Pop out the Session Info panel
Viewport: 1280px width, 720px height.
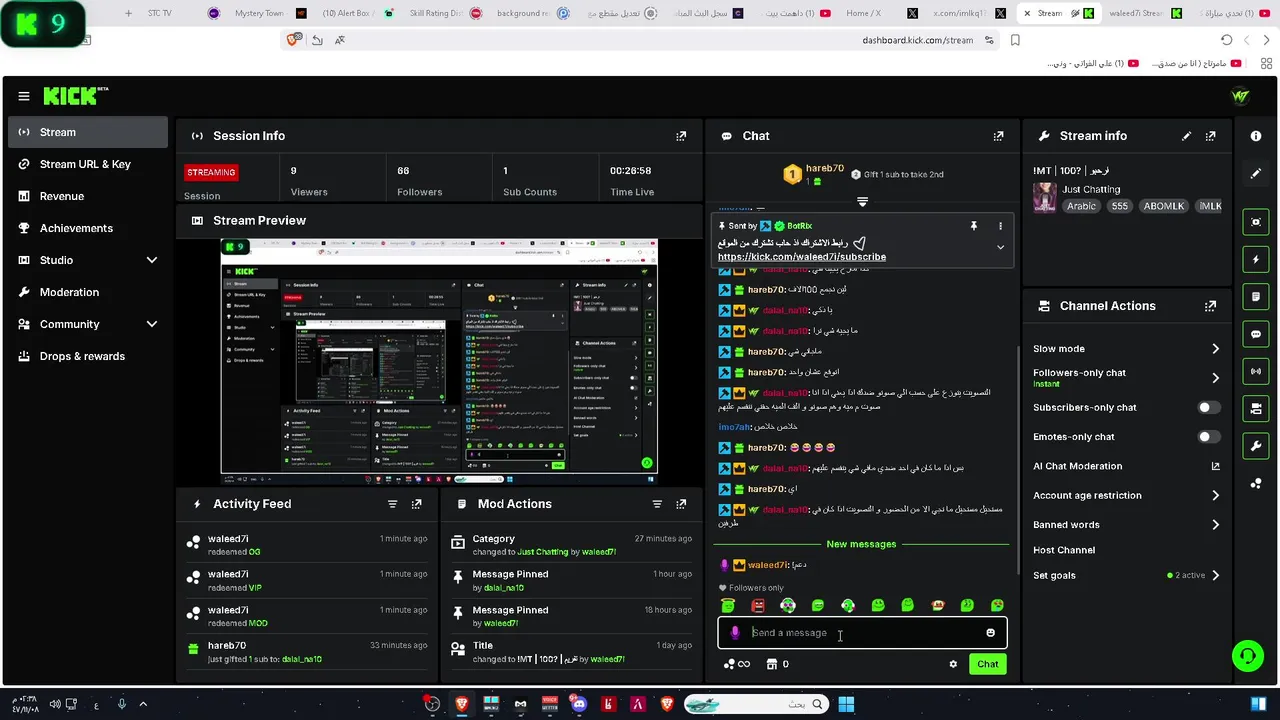coord(681,136)
